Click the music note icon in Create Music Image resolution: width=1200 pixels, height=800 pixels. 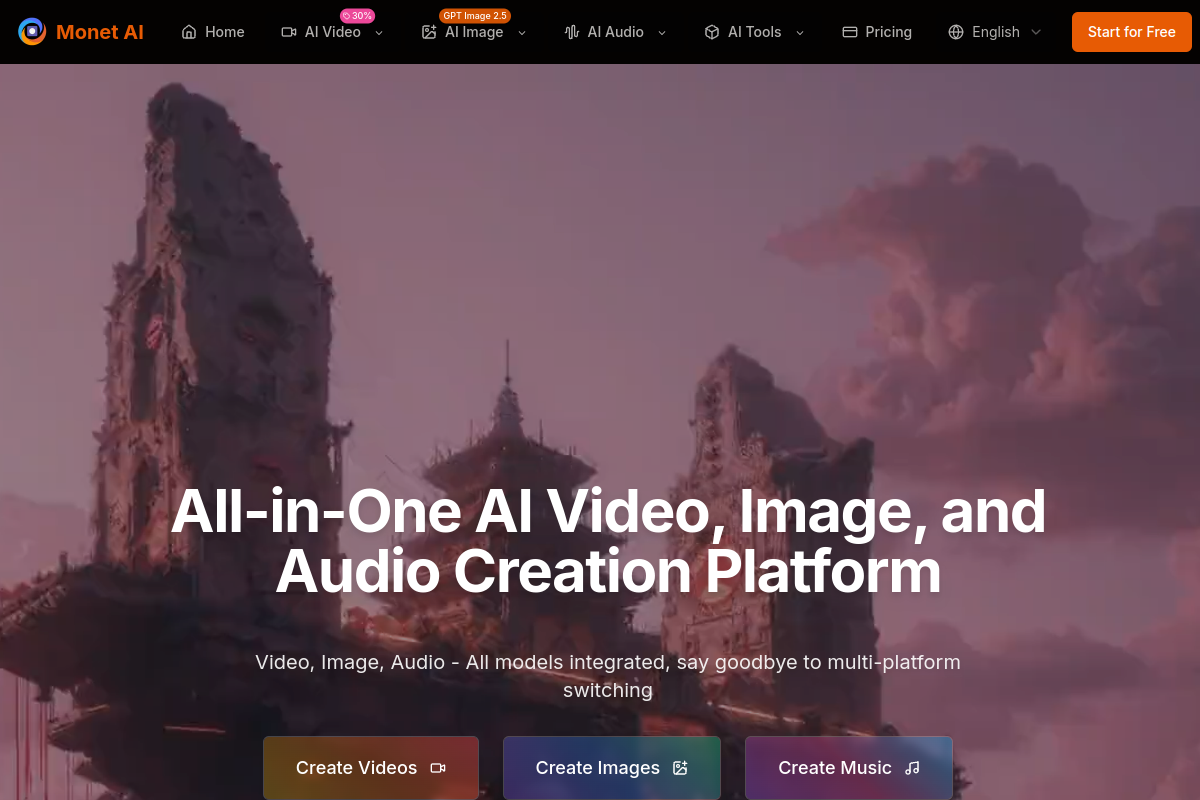[912, 768]
